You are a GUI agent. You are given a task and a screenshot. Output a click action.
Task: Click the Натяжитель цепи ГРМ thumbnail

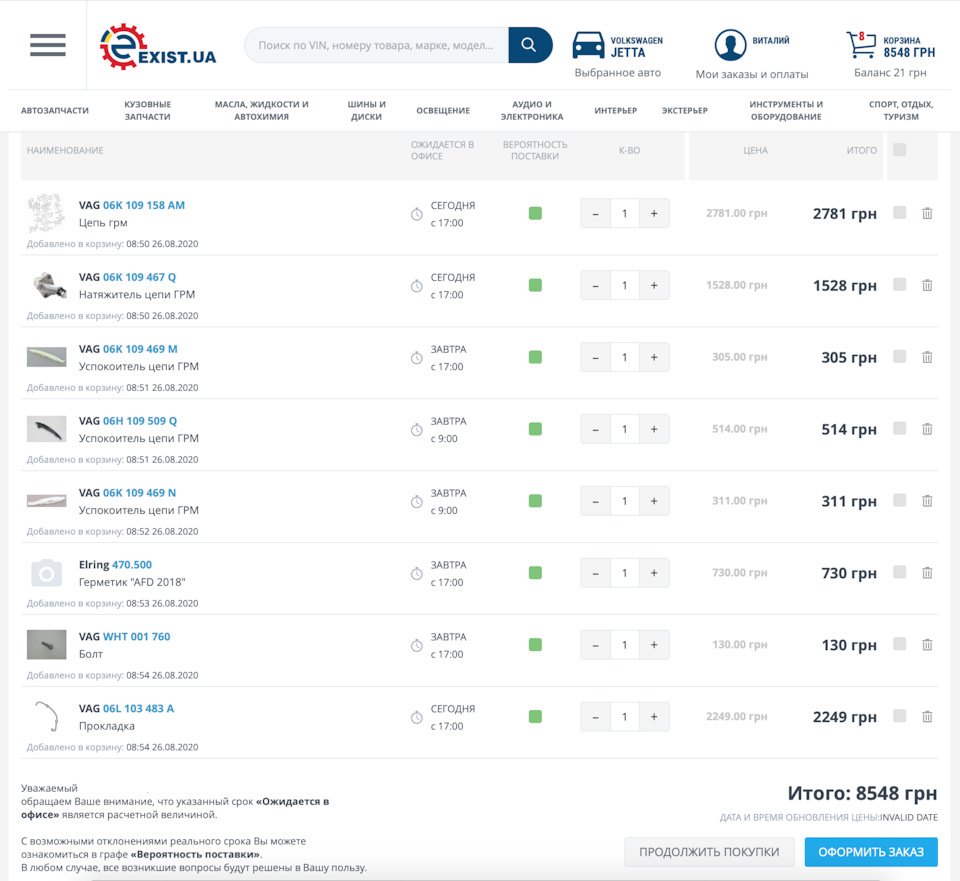[48, 286]
